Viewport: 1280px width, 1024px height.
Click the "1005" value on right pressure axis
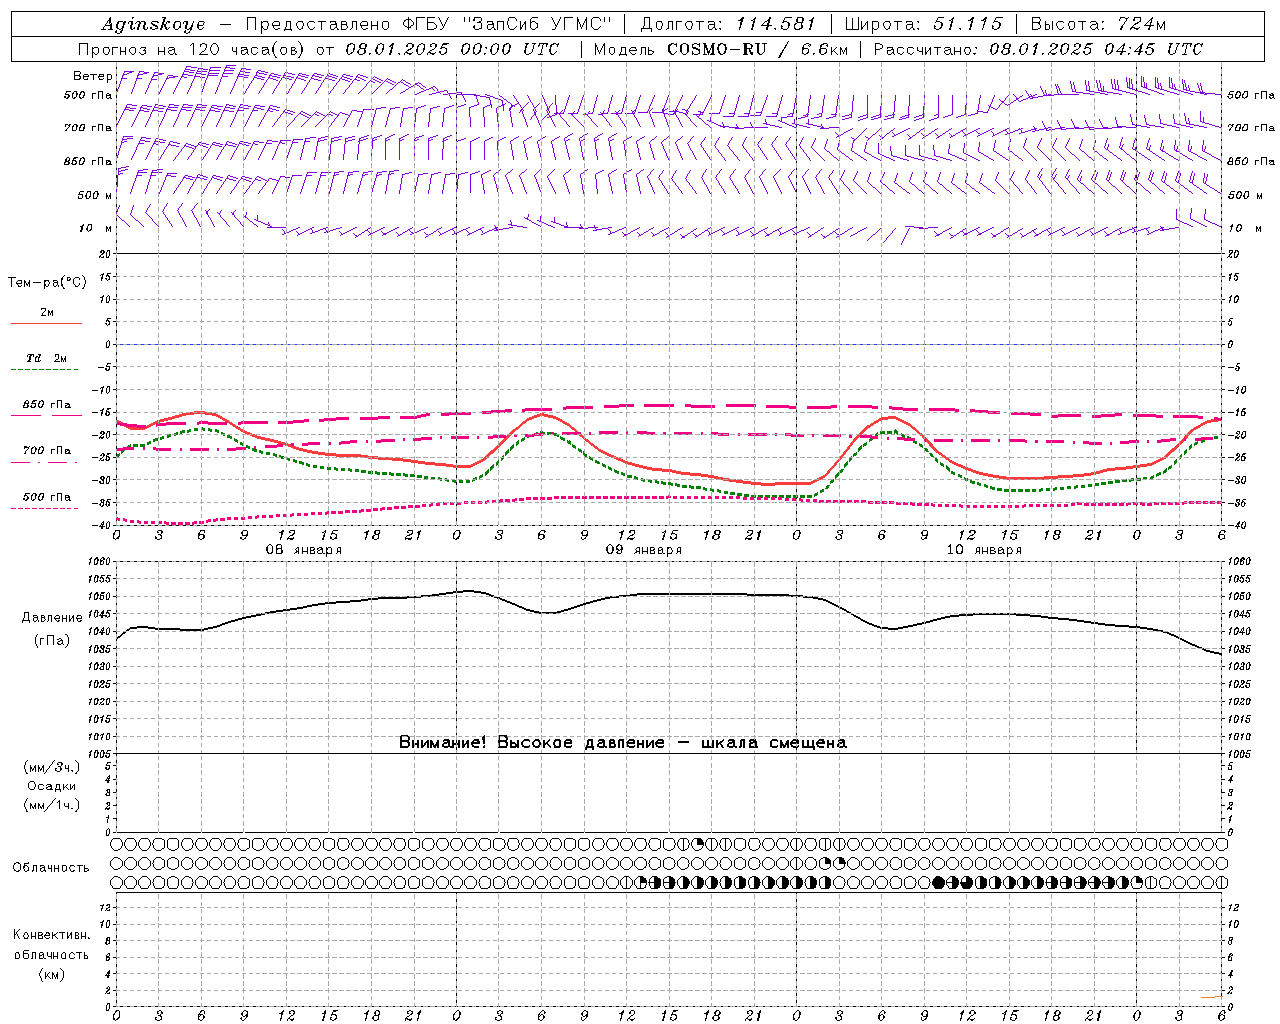1238,754
